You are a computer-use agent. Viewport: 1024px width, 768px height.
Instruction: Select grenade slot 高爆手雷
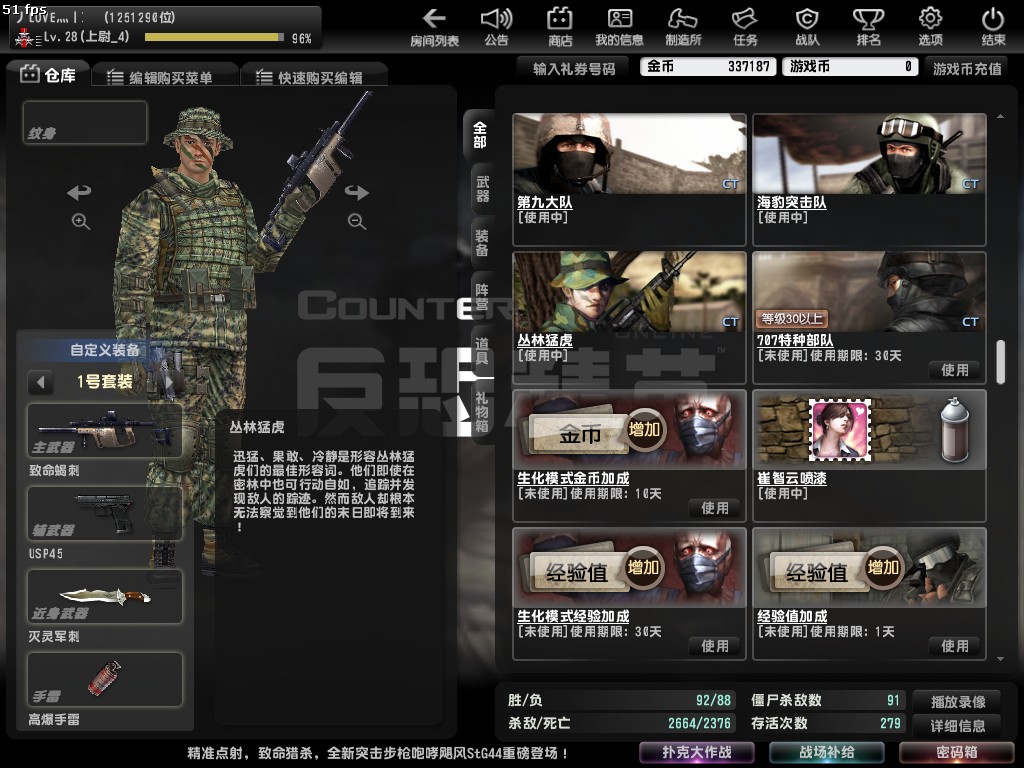pyautogui.click(x=104, y=679)
